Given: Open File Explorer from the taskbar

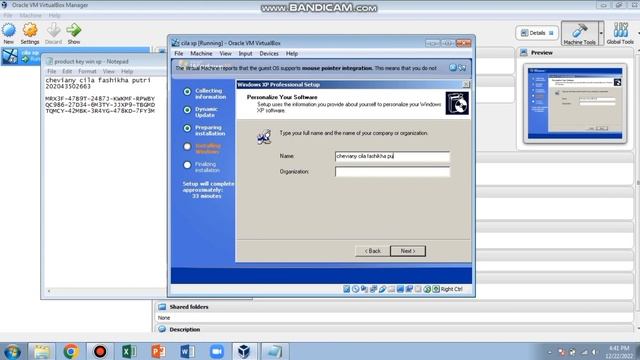Looking at the screenshot, I should [42, 351].
